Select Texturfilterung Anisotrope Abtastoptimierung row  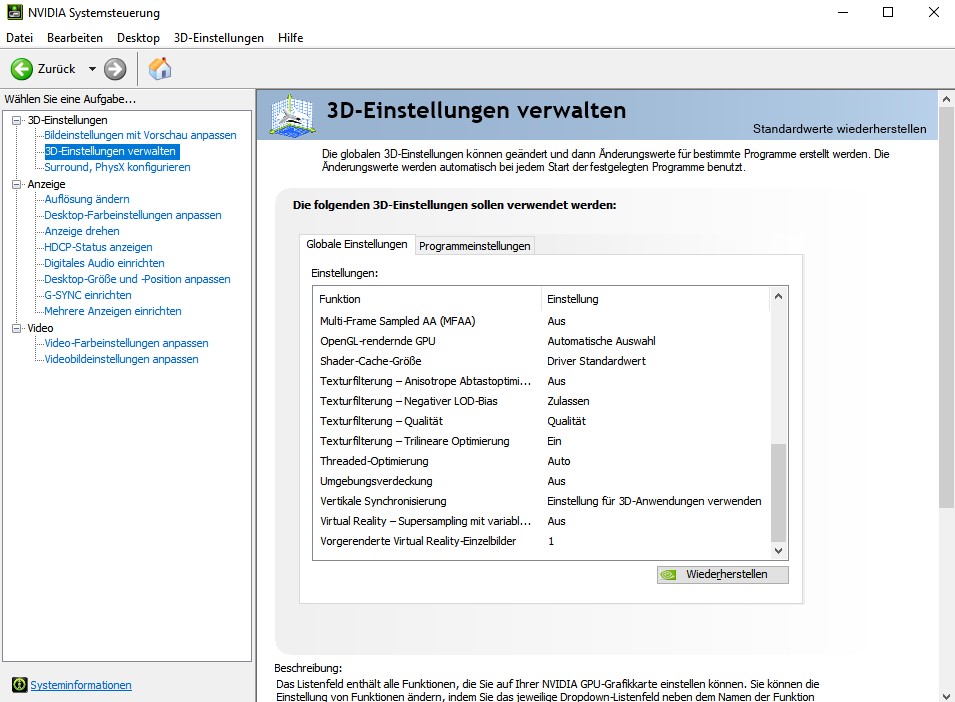tap(541, 381)
